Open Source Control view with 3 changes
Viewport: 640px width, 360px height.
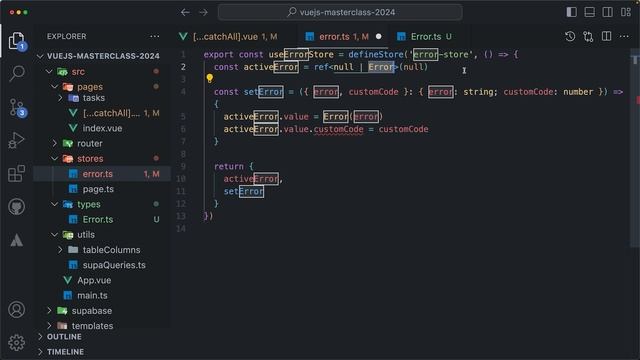(x=17, y=108)
